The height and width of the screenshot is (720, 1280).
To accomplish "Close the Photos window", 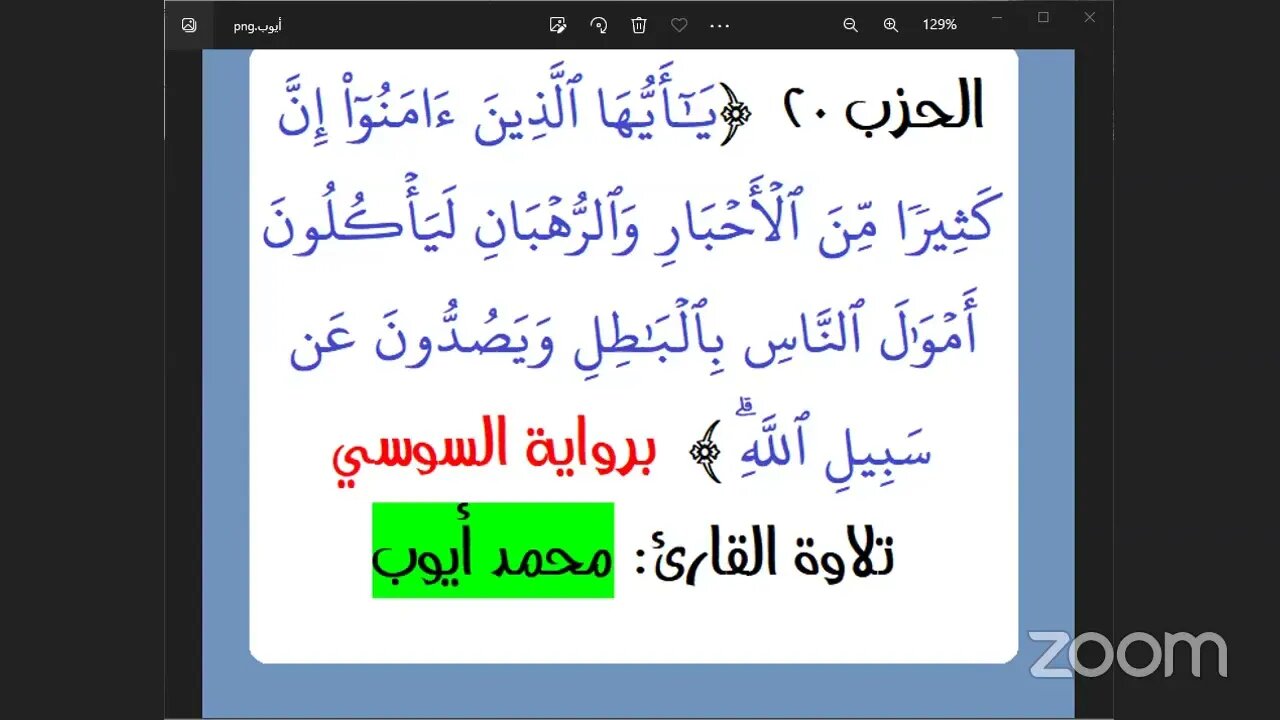I will 1090,17.
